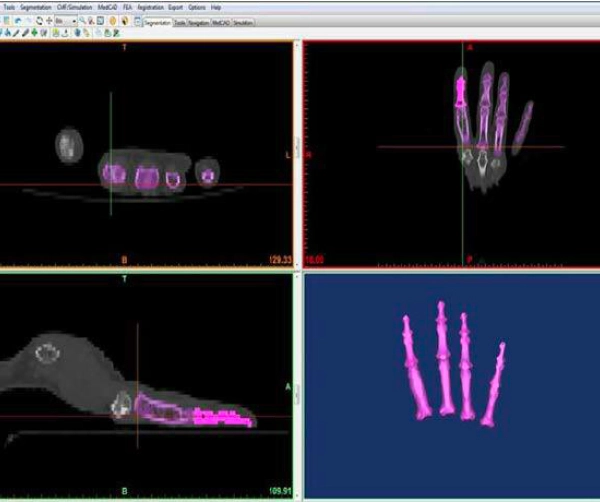Open the FEA menu in menu bar
600x502 pixels.
tap(127, 7)
